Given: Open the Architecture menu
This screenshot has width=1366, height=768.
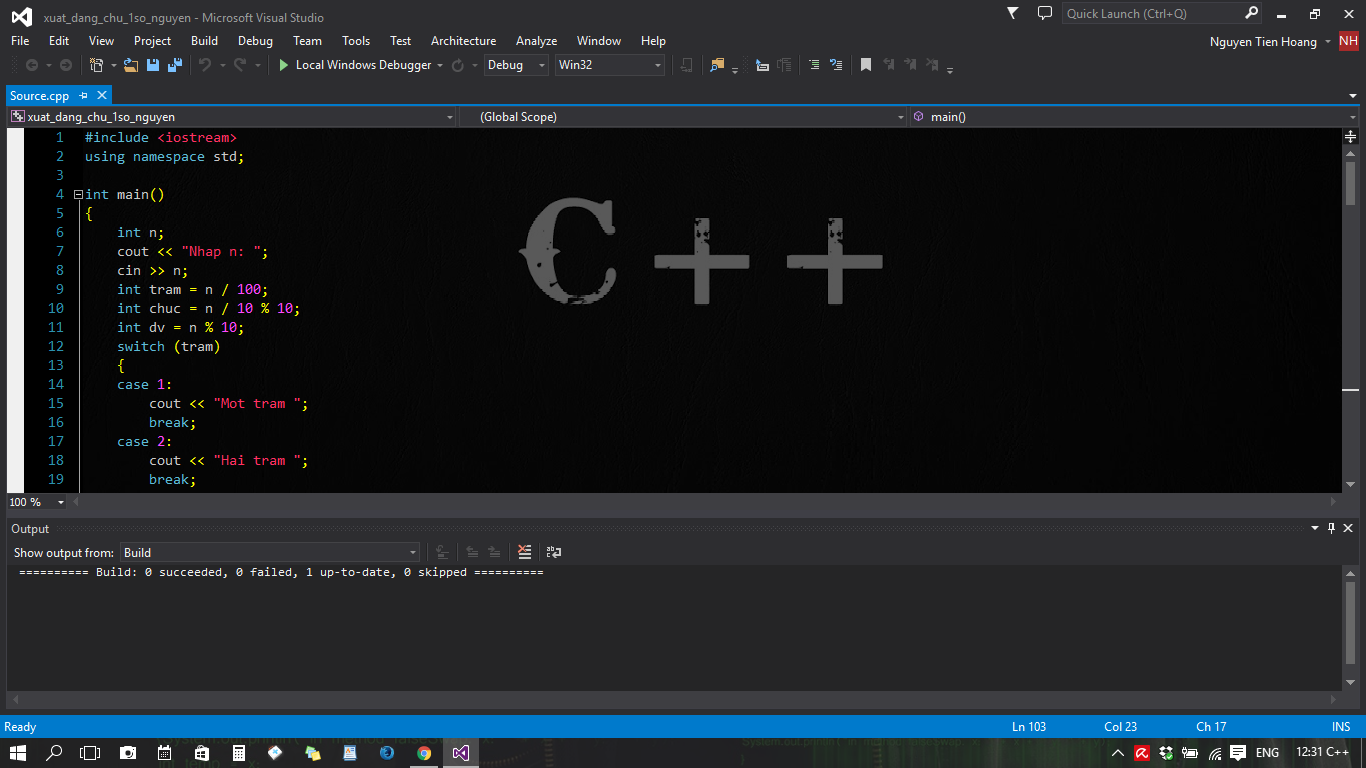Looking at the screenshot, I should (x=463, y=41).
